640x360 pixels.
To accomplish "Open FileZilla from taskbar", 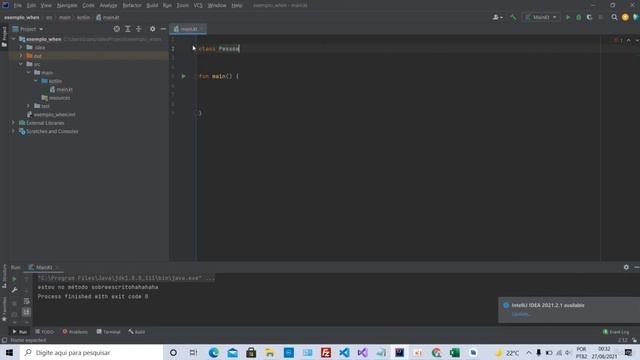I will (x=326, y=352).
